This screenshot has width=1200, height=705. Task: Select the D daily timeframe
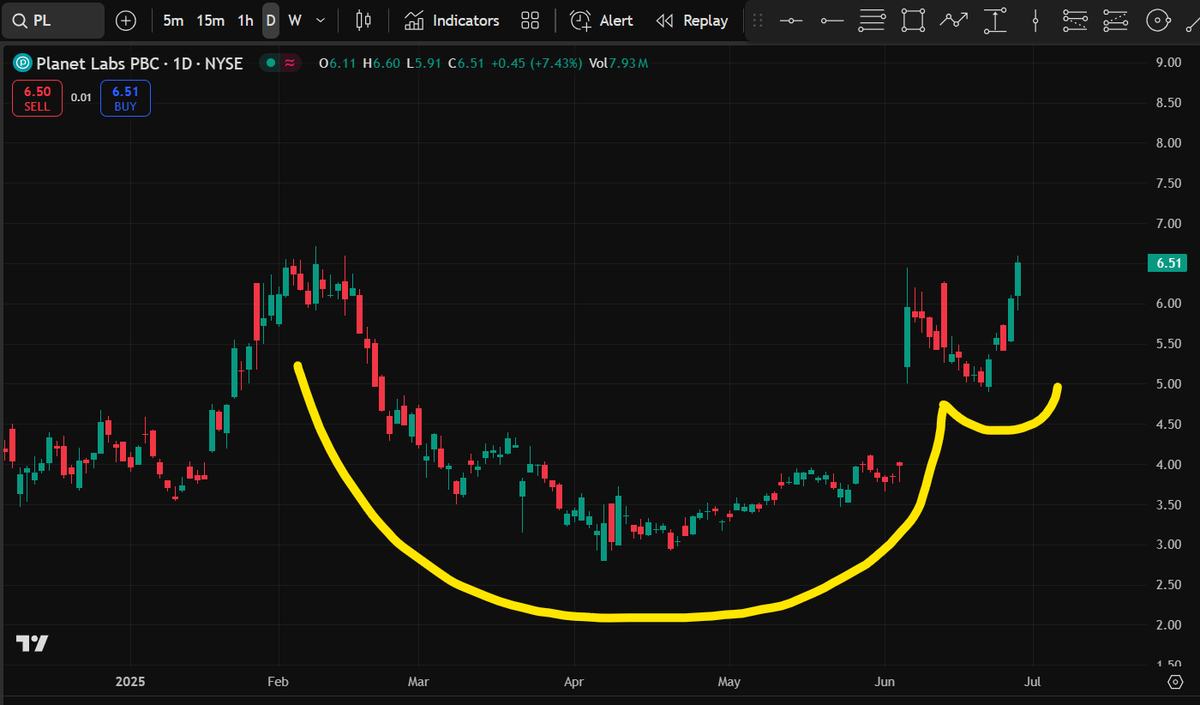coord(270,20)
